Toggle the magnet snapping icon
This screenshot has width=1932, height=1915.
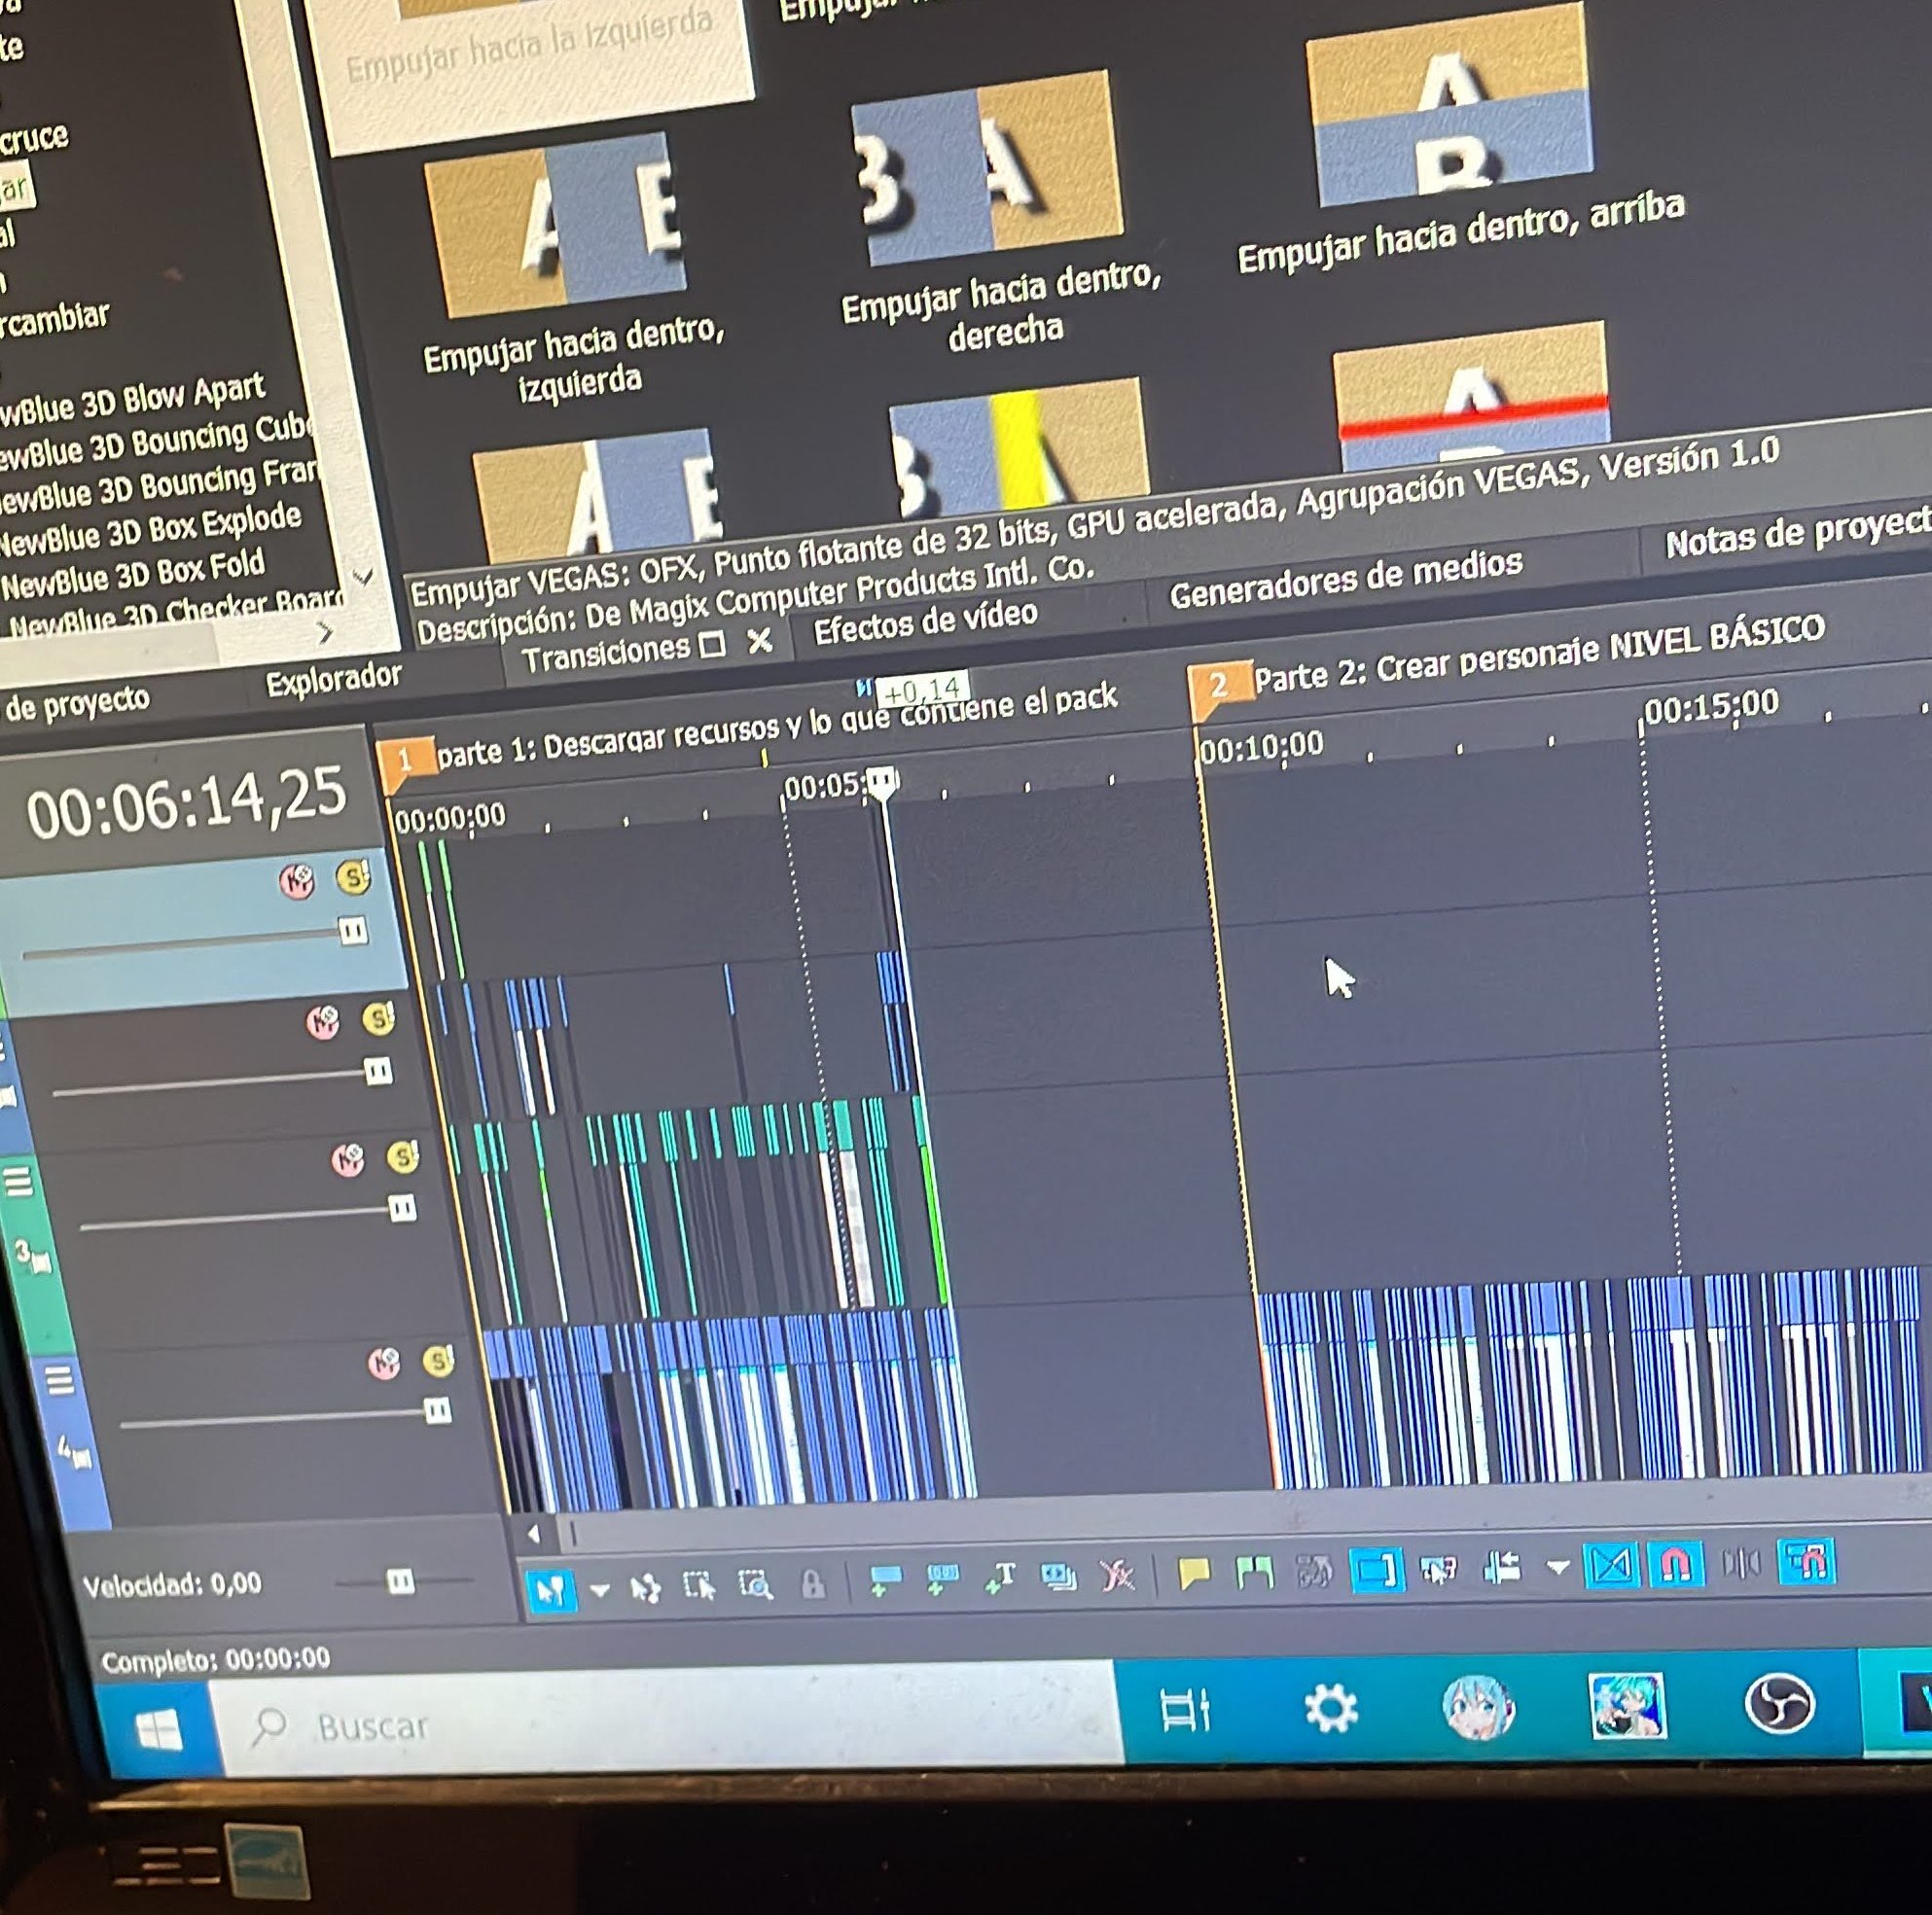[1676, 1563]
